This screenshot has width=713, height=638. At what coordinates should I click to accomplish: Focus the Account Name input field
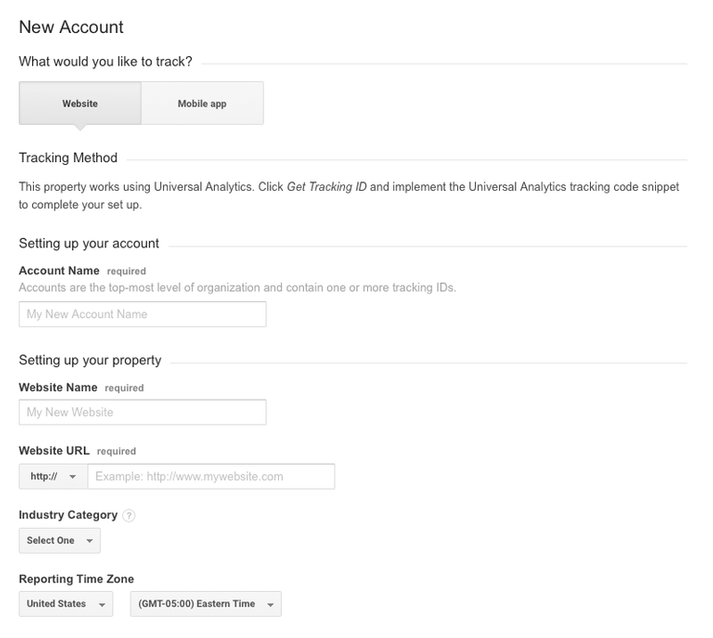tap(142, 314)
